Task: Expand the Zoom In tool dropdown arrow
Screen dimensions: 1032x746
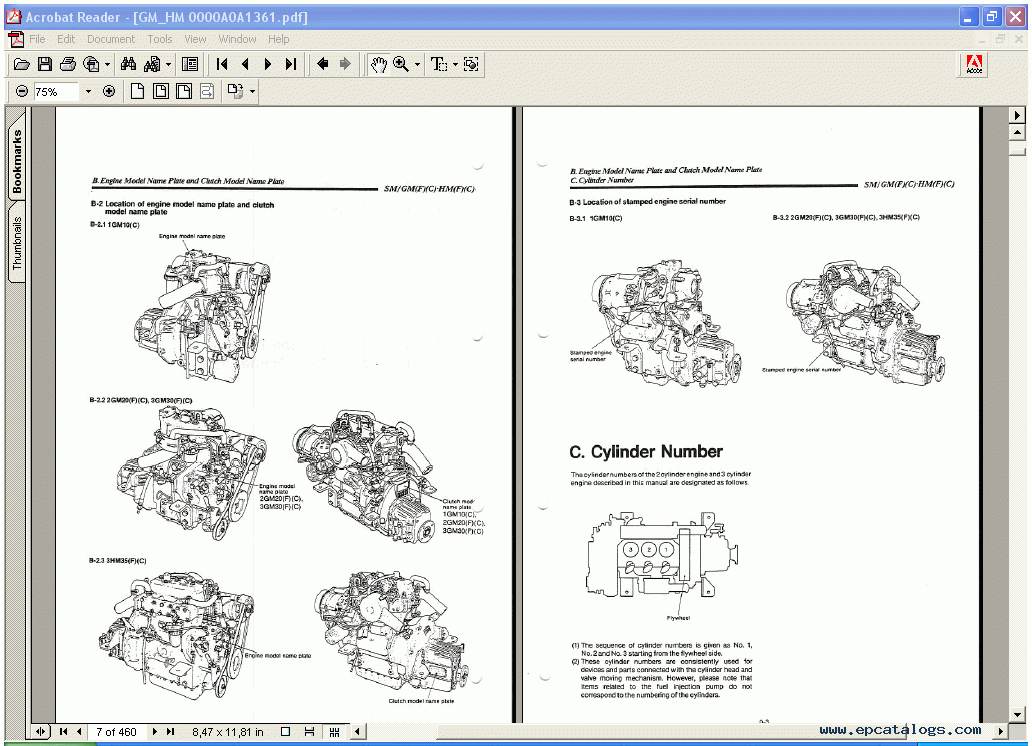Action: coord(417,64)
